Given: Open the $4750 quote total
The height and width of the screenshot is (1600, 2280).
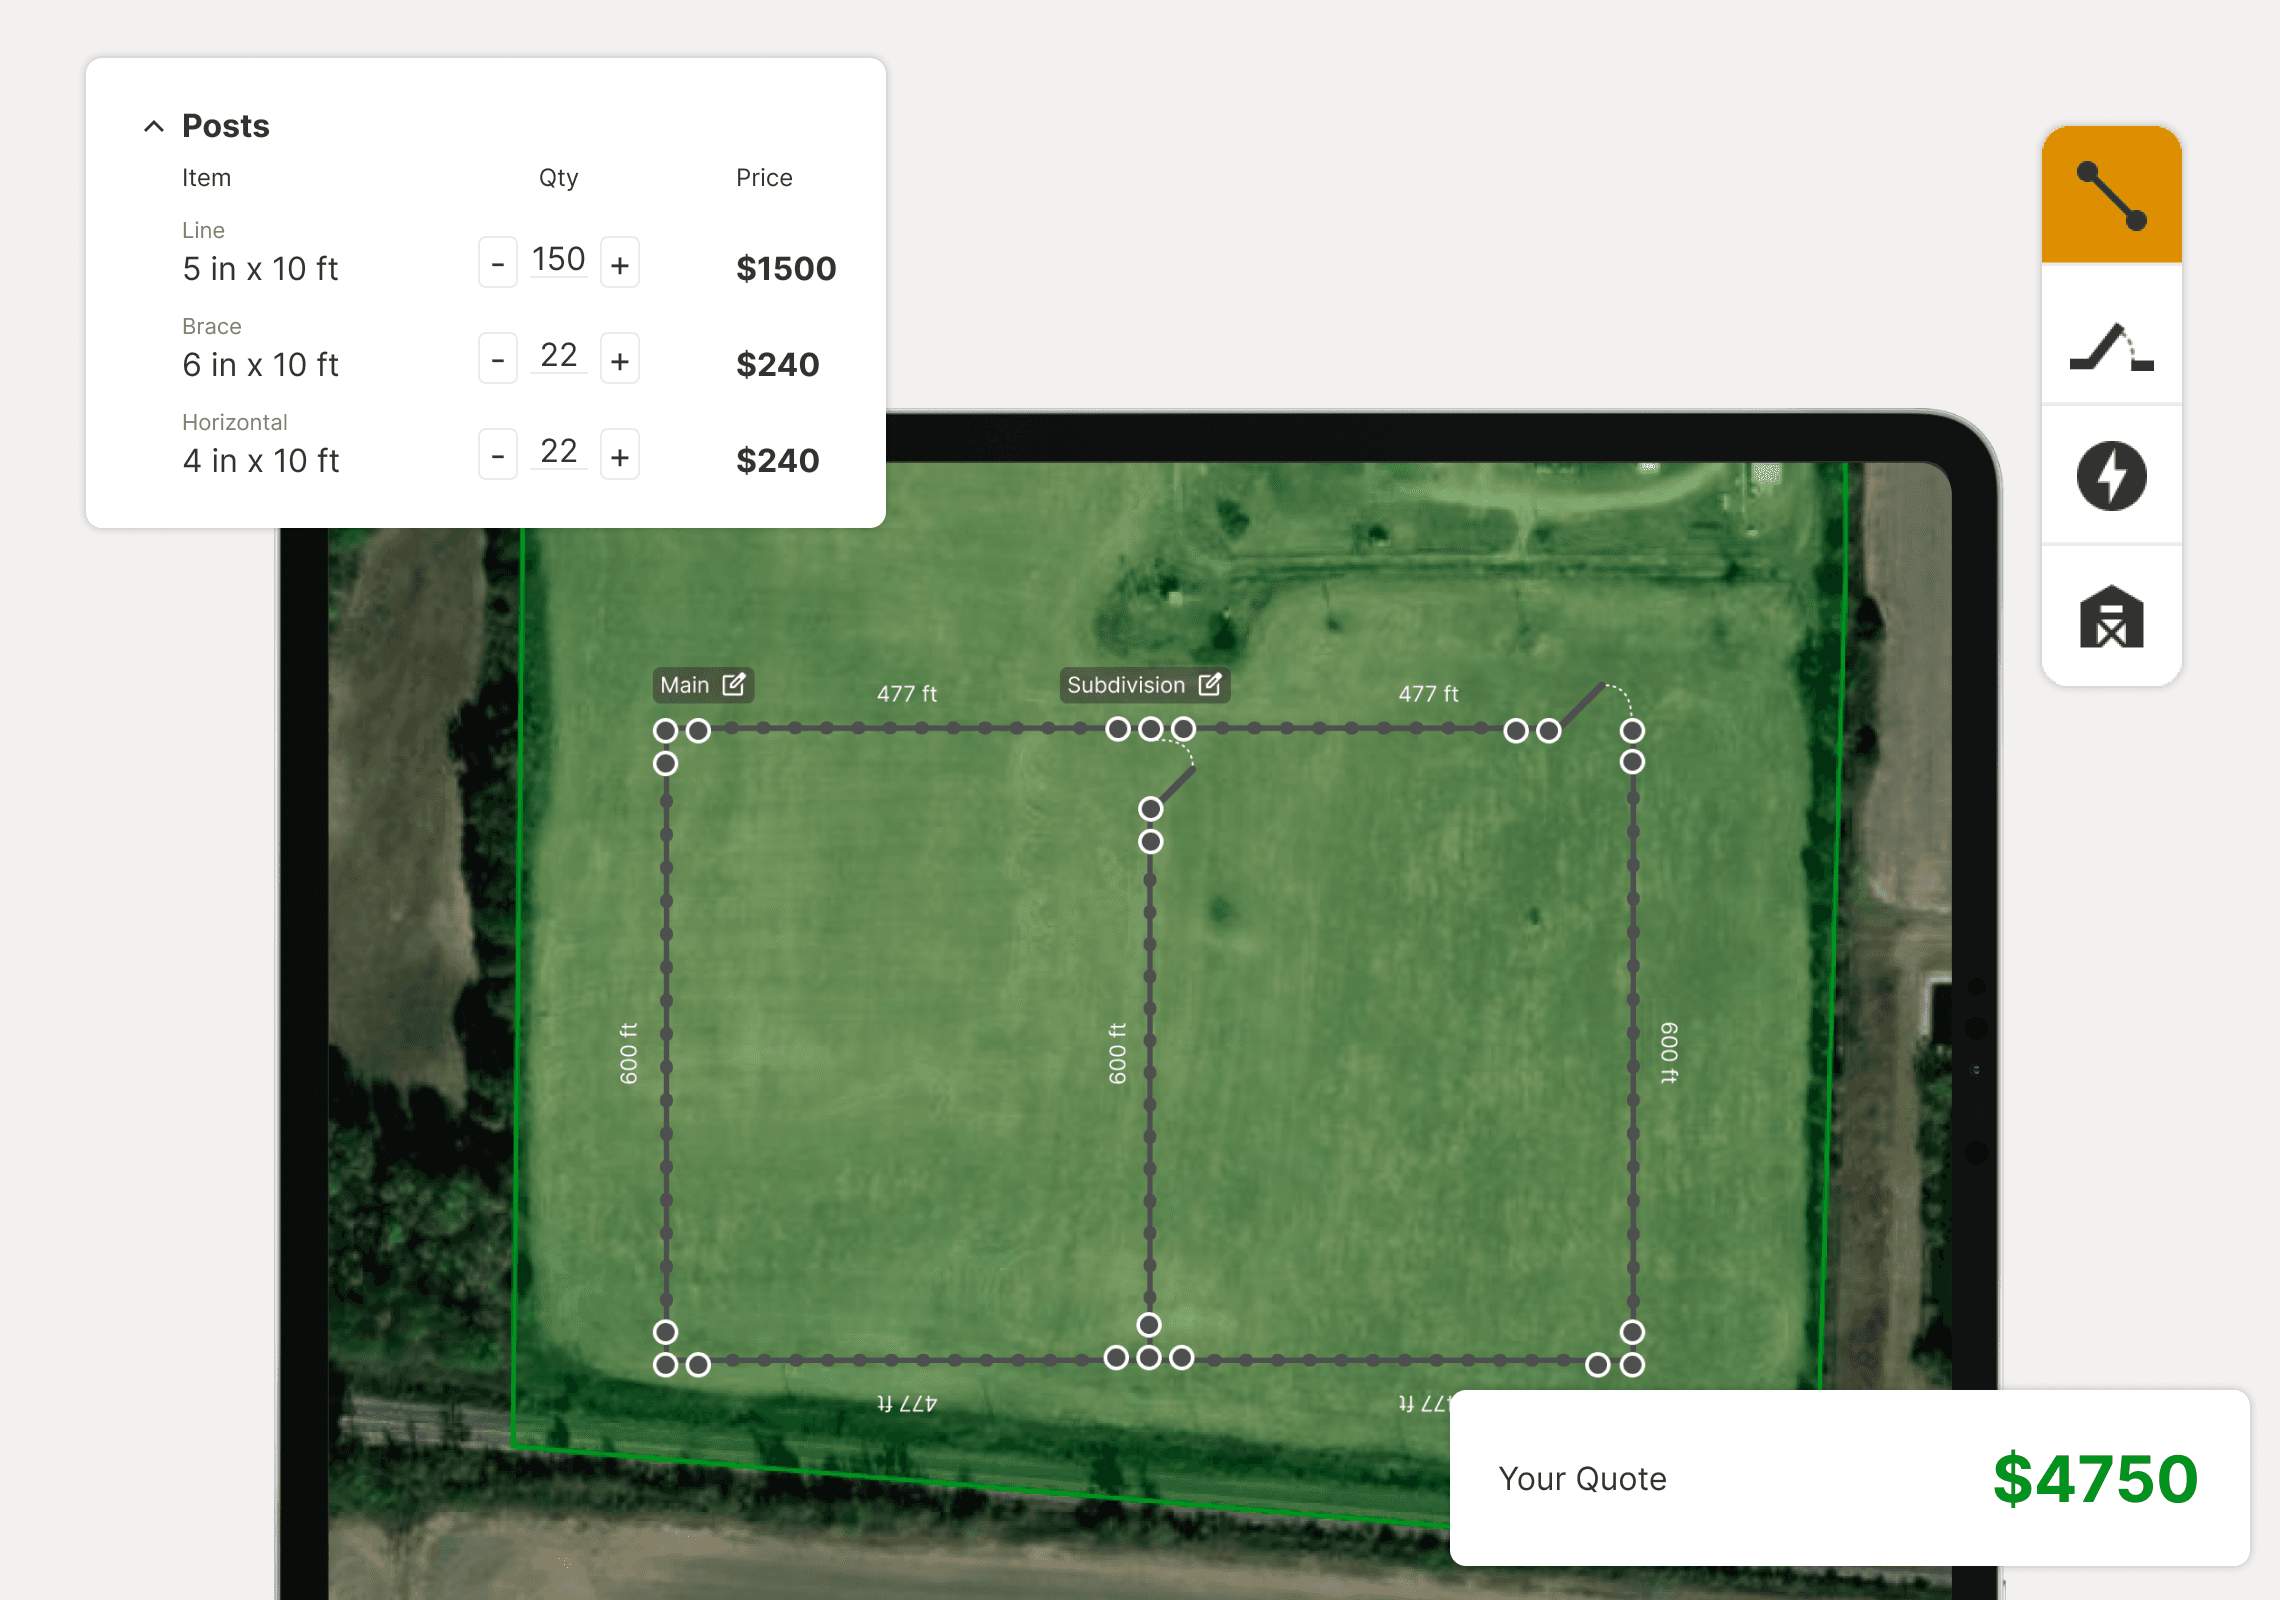Looking at the screenshot, I should (2094, 1478).
